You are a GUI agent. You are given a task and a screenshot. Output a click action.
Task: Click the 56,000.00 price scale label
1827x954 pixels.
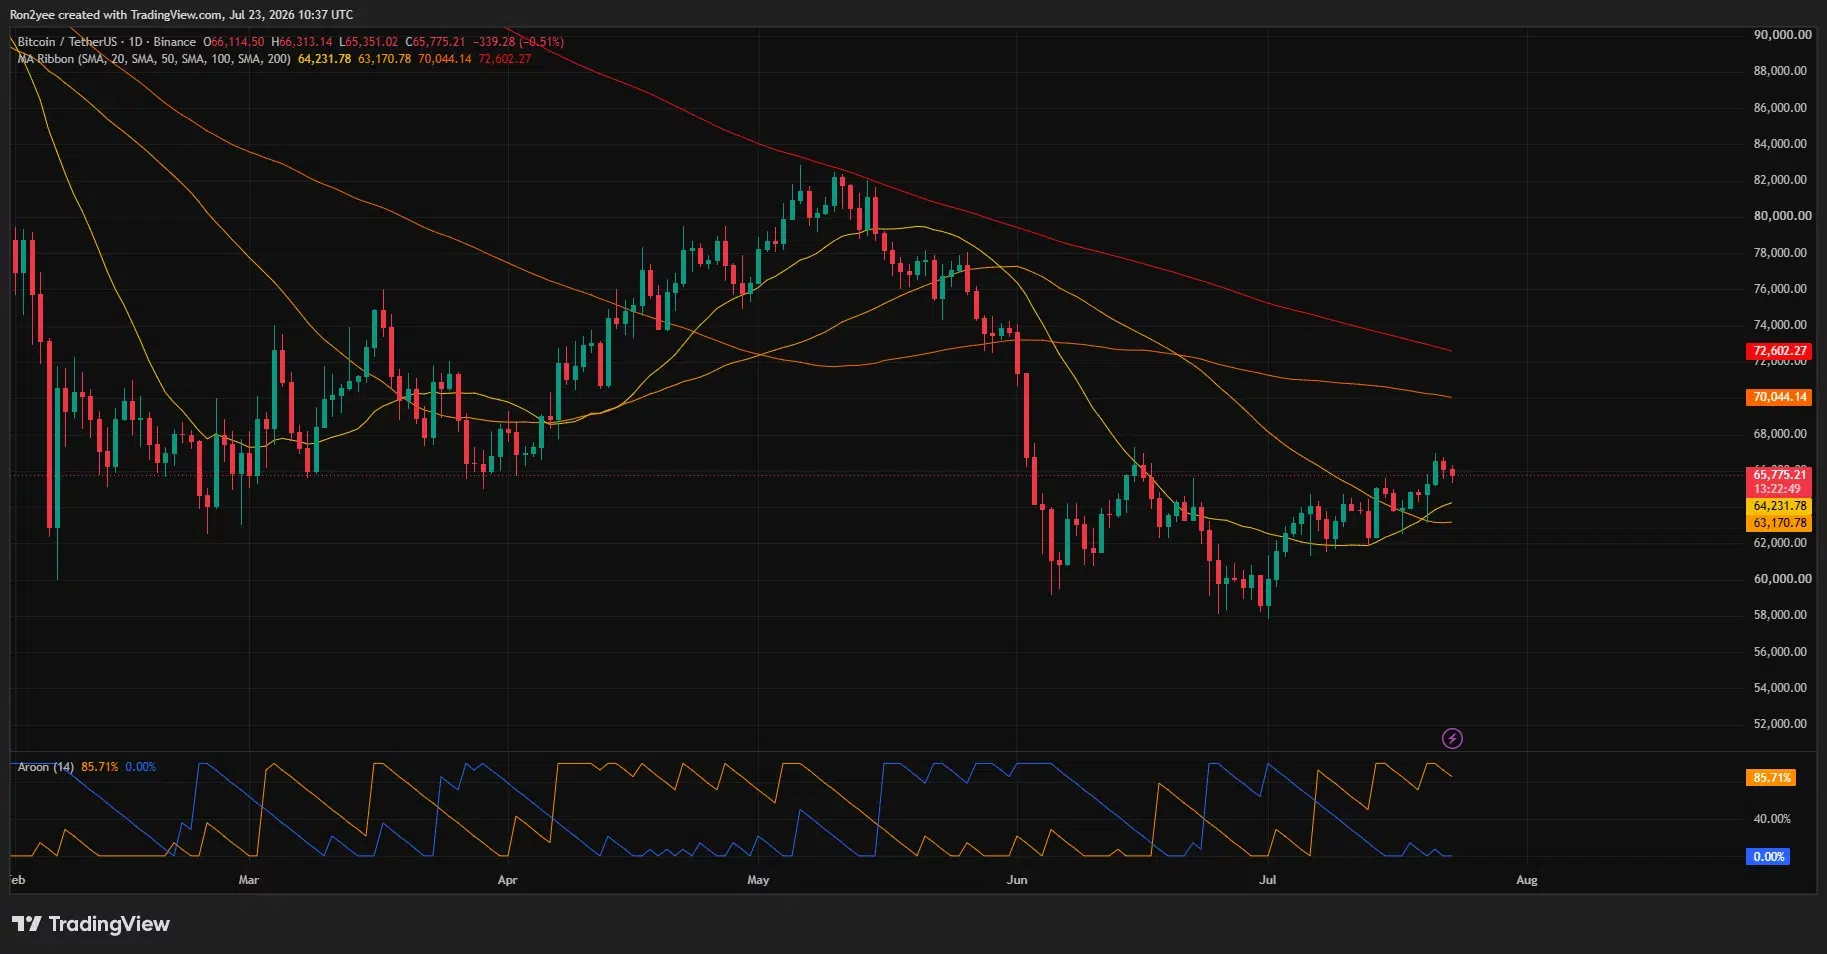[1780, 652]
